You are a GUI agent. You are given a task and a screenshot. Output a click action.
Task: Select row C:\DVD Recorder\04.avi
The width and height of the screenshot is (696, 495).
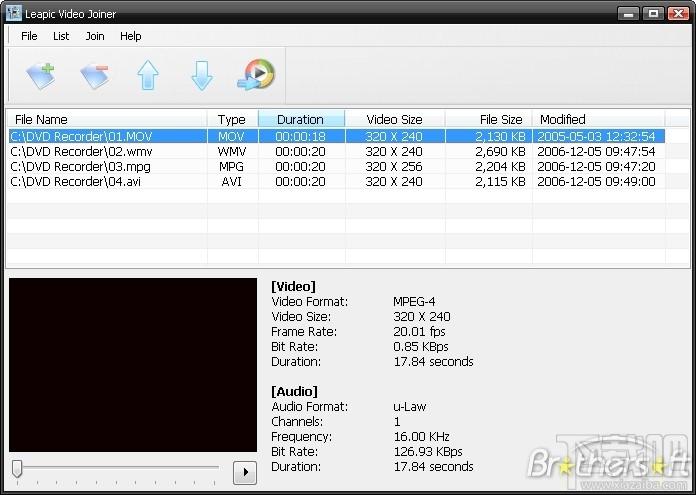(336, 182)
